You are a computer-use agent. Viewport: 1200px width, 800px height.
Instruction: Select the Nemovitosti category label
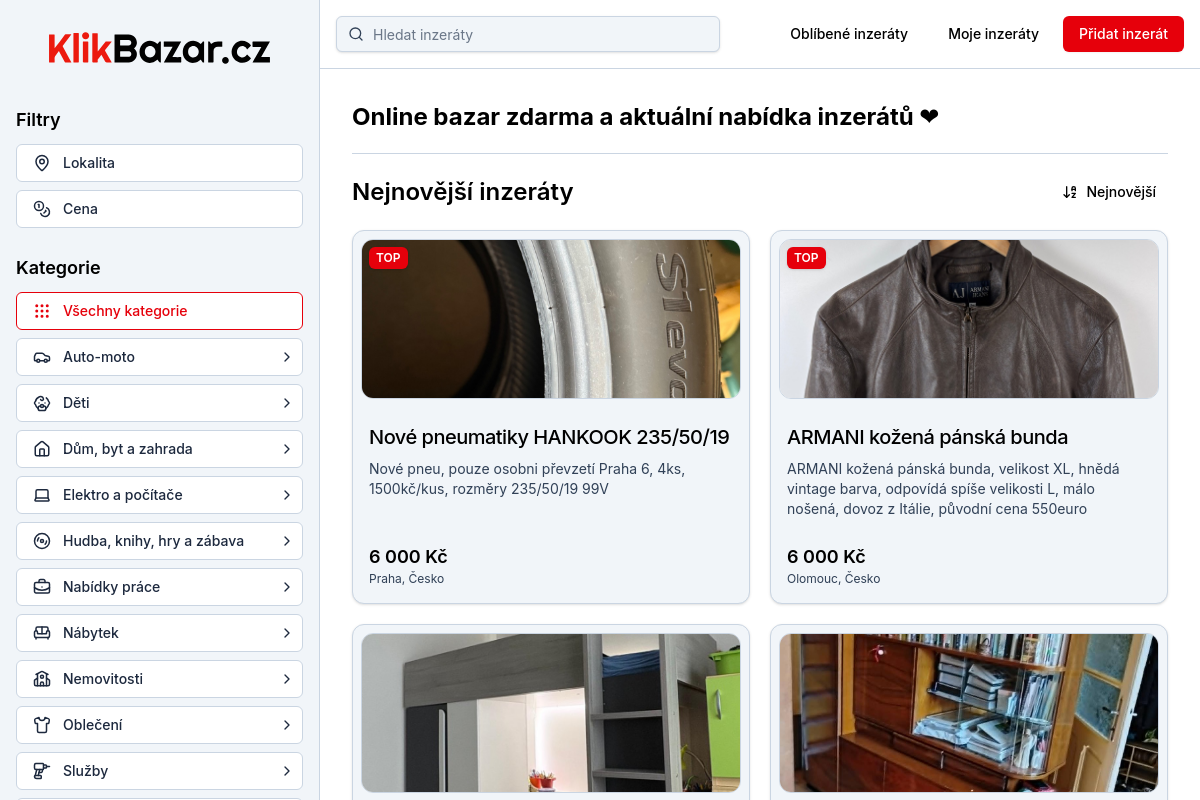[x=103, y=679]
